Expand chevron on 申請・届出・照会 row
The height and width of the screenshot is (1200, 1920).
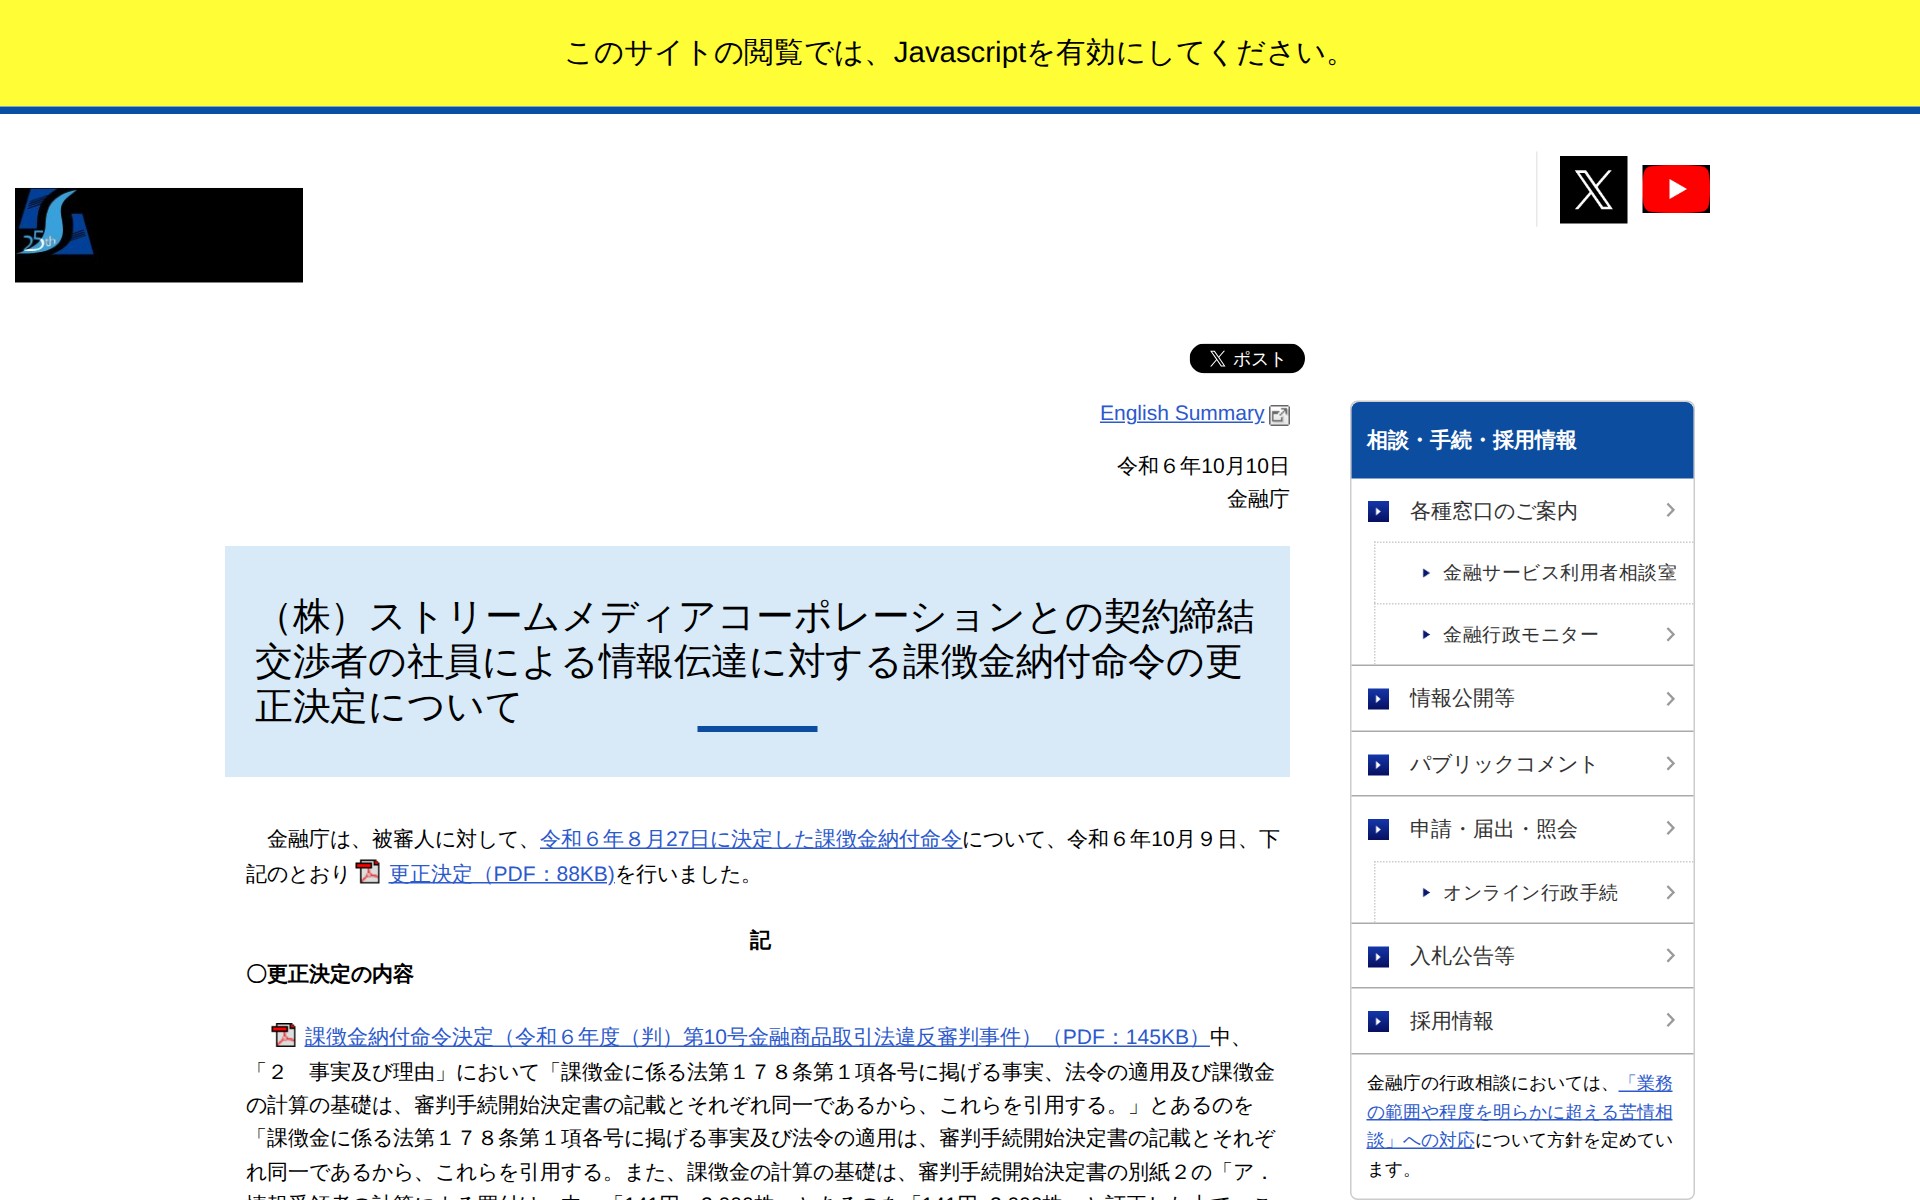pyautogui.click(x=1670, y=828)
